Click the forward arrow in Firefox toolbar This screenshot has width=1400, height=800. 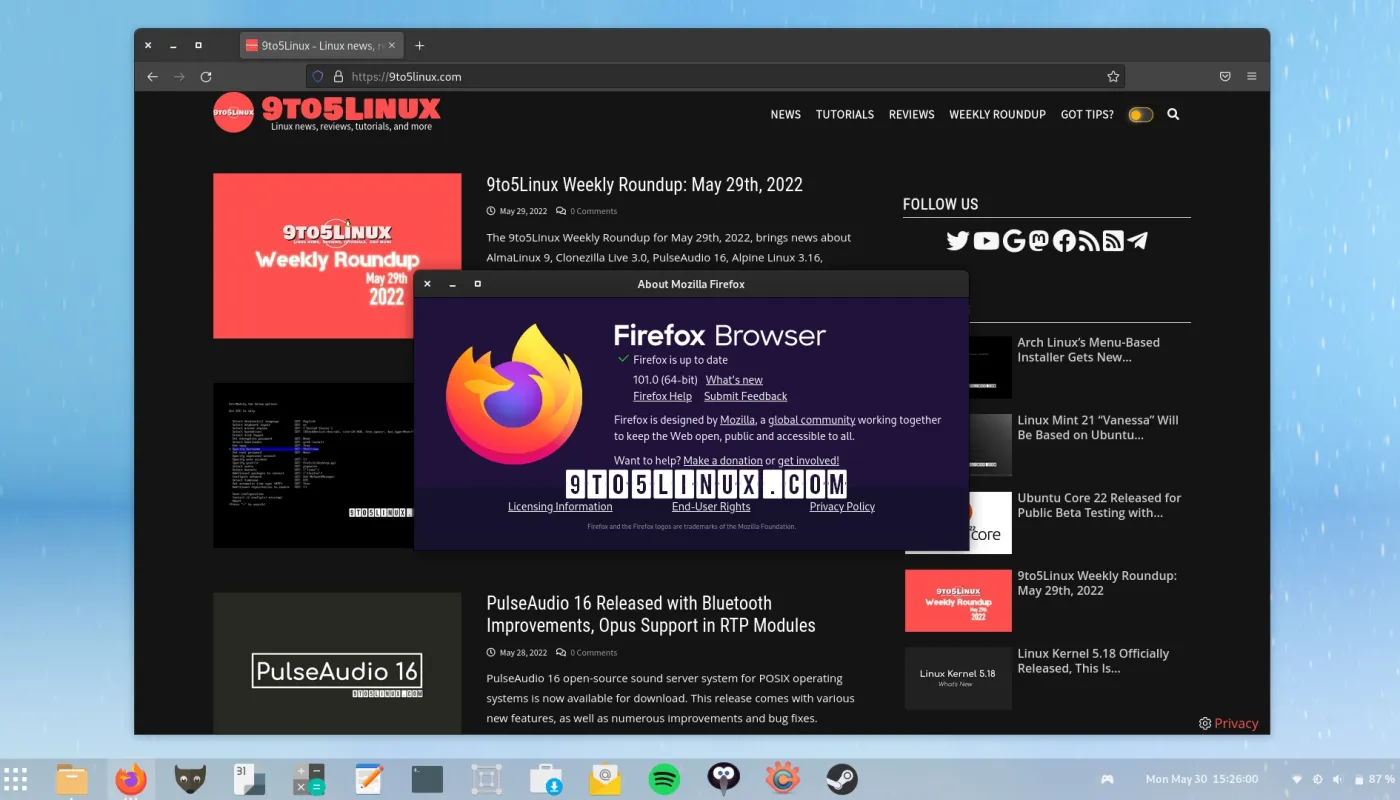[179, 76]
